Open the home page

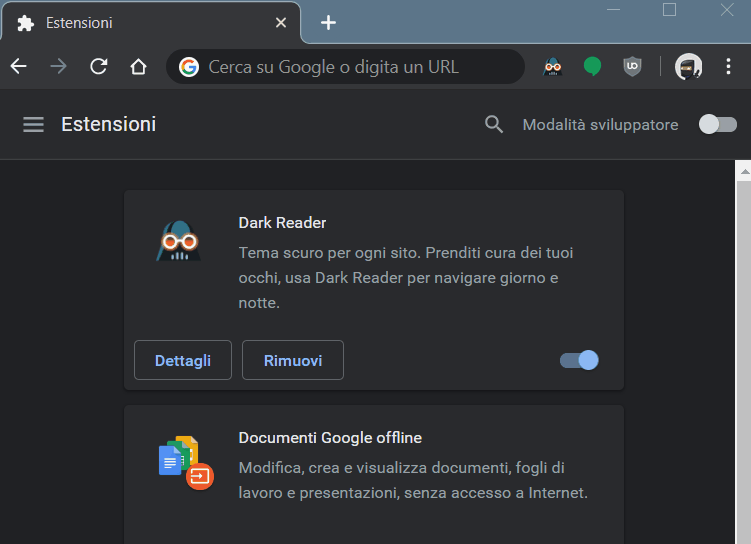pyautogui.click(x=138, y=67)
